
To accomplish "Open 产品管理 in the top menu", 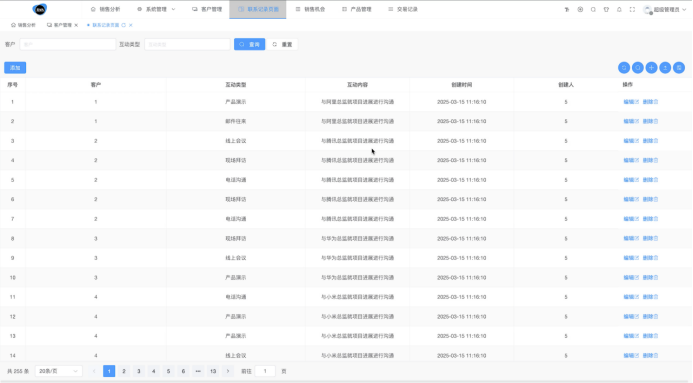I will pyautogui.click(x=357, y=9).
